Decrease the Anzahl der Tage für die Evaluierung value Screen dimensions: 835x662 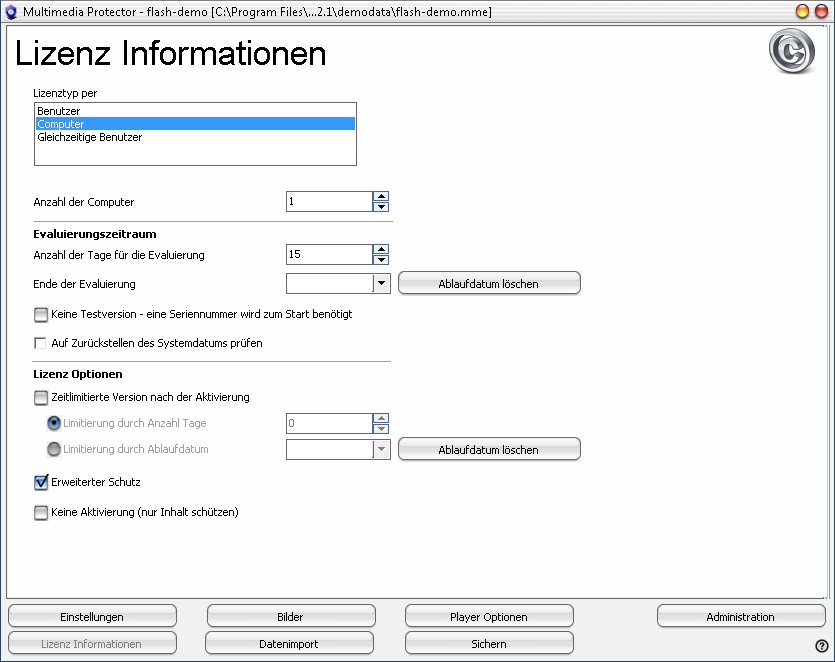tap(381, 260)
